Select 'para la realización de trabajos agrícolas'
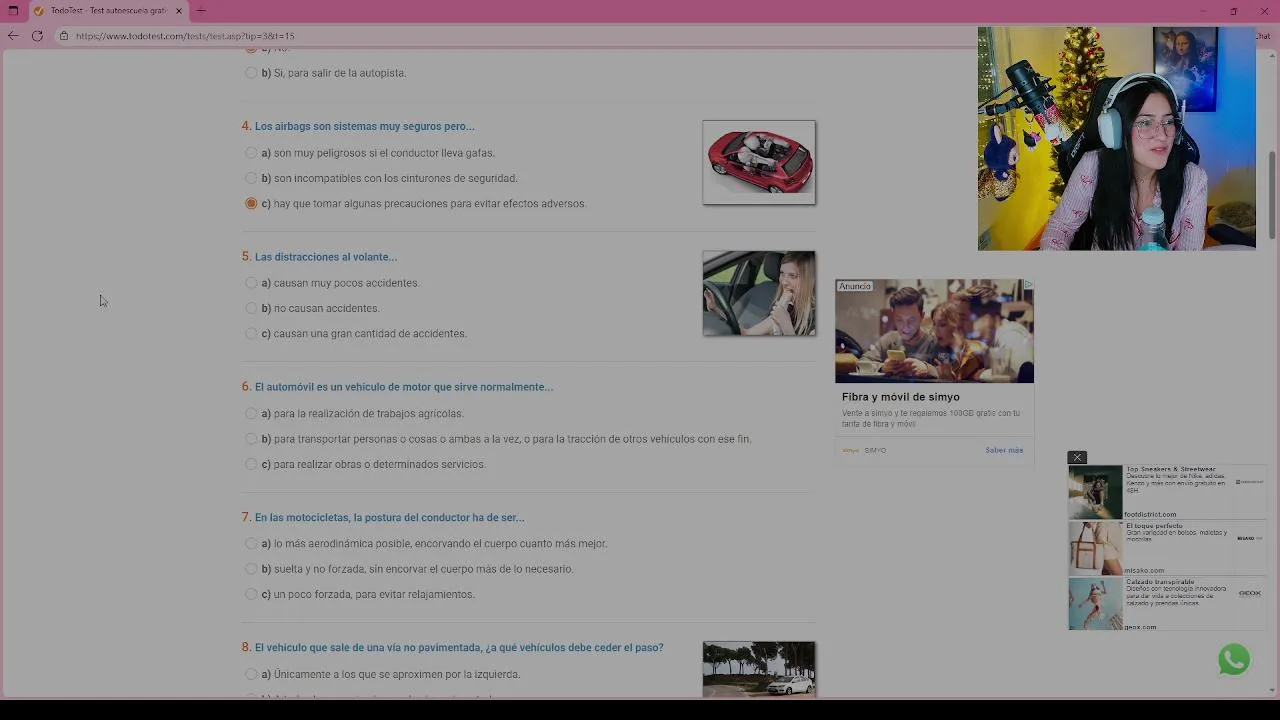1280x720 pixels. click(251, 413)
